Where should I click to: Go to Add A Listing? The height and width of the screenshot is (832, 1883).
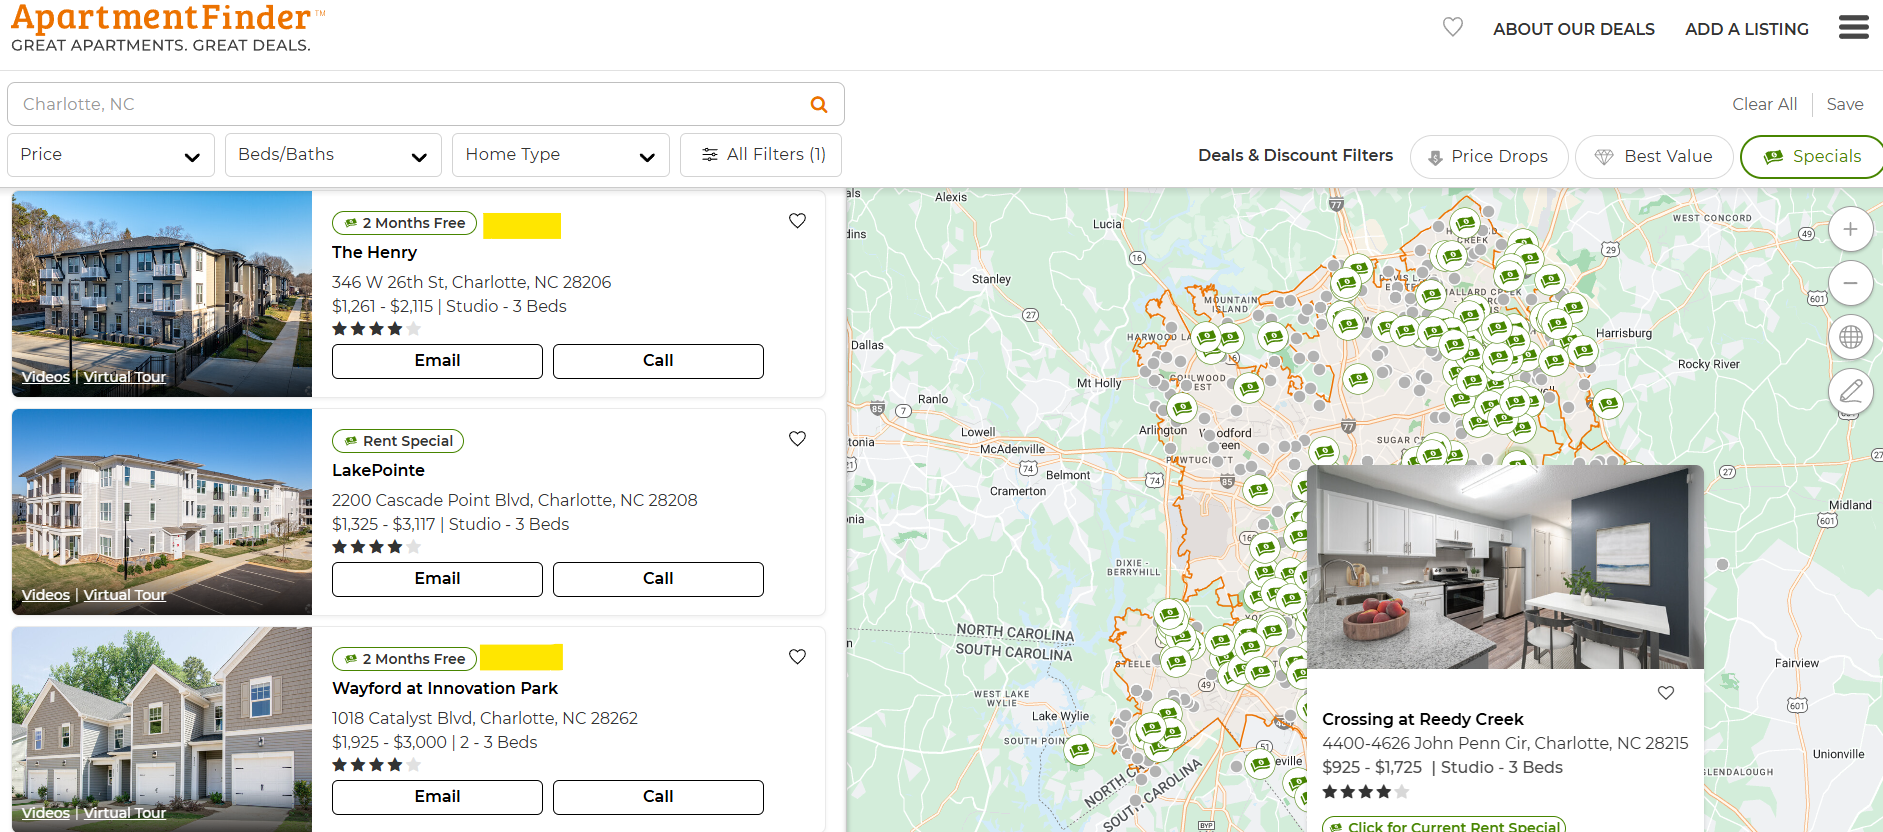[1746, 29]
